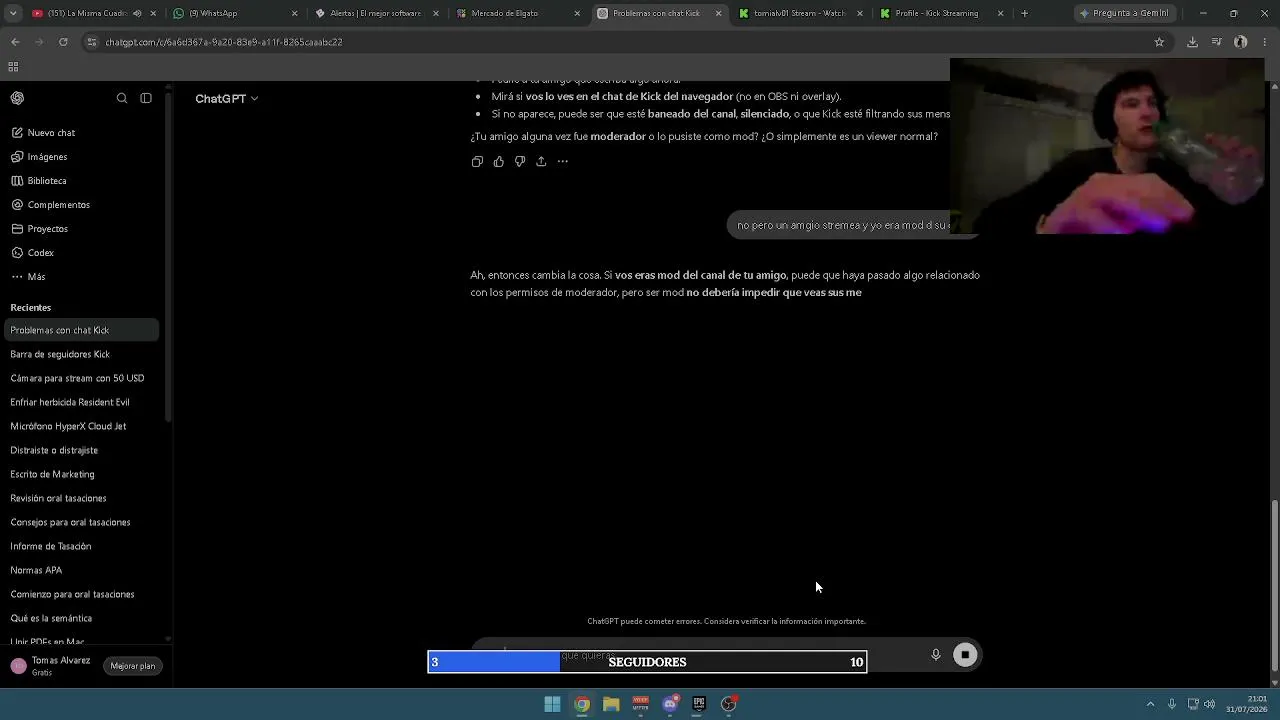Give the response a thumbs down
Viewport: 1280px width, 720px height.
tap(520, 162)
